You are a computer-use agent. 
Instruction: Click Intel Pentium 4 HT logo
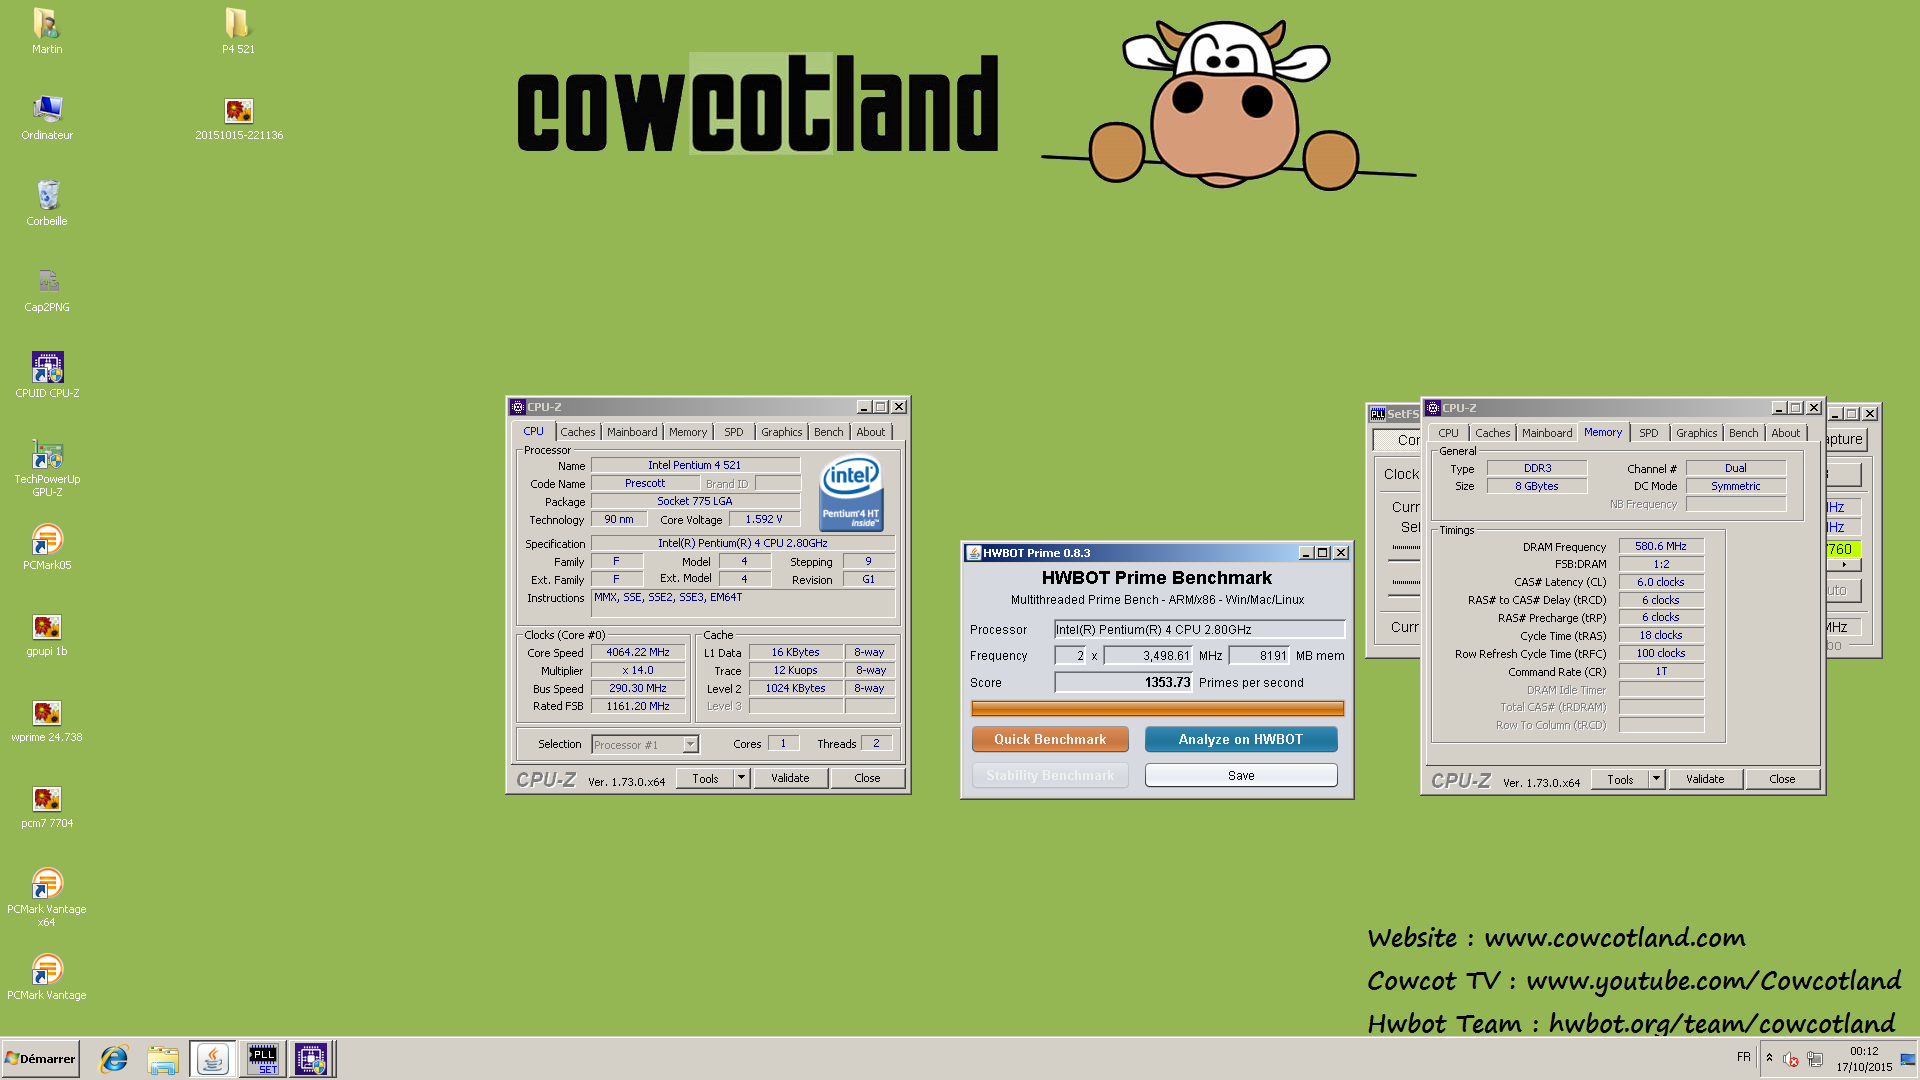click(851, 493)
